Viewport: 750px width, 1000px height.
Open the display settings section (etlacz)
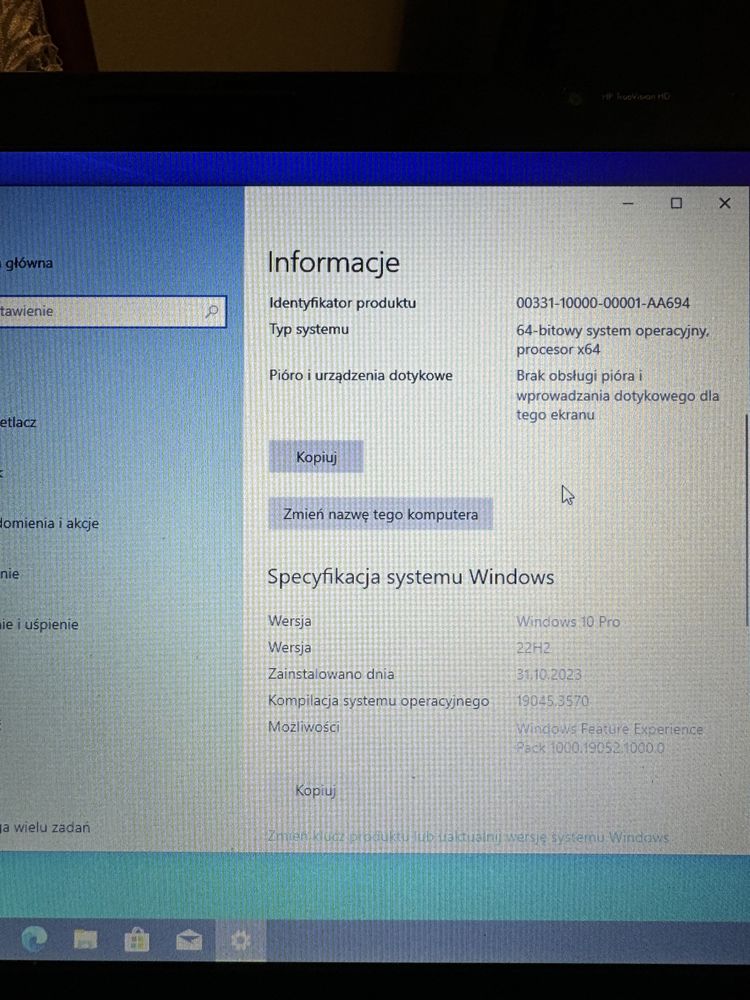coord(18,422)
